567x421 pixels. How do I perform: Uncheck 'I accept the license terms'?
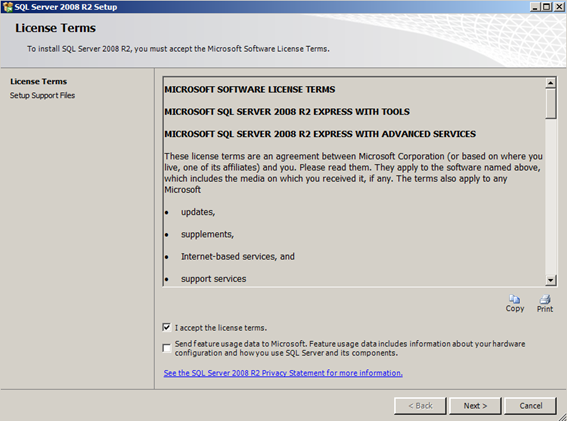167,327
